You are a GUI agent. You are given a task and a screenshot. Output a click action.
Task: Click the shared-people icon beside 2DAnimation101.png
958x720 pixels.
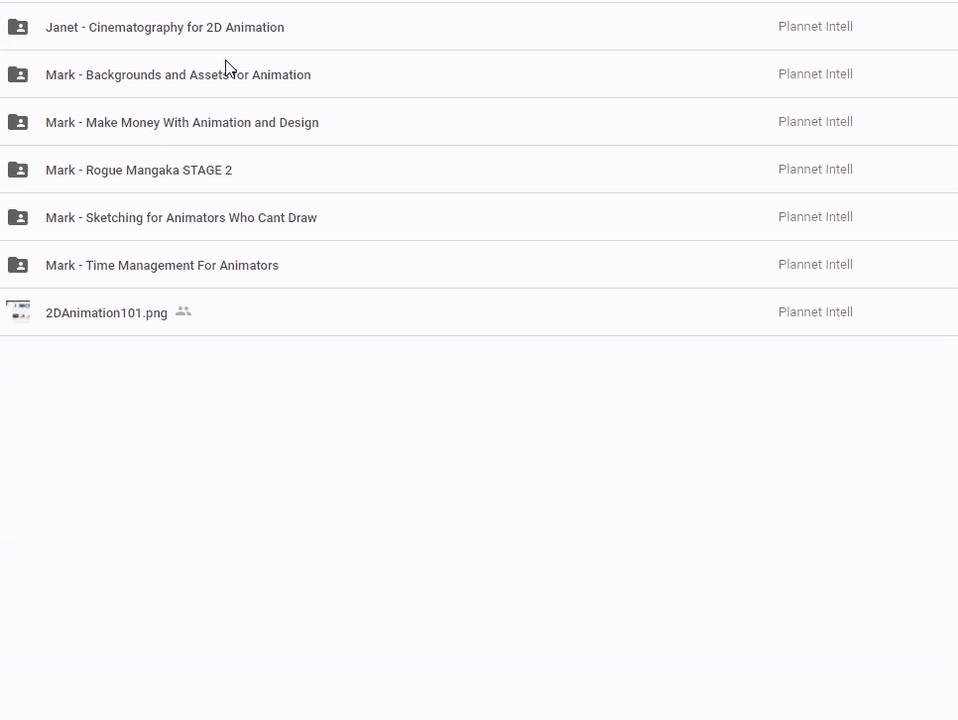click(183, 312)
